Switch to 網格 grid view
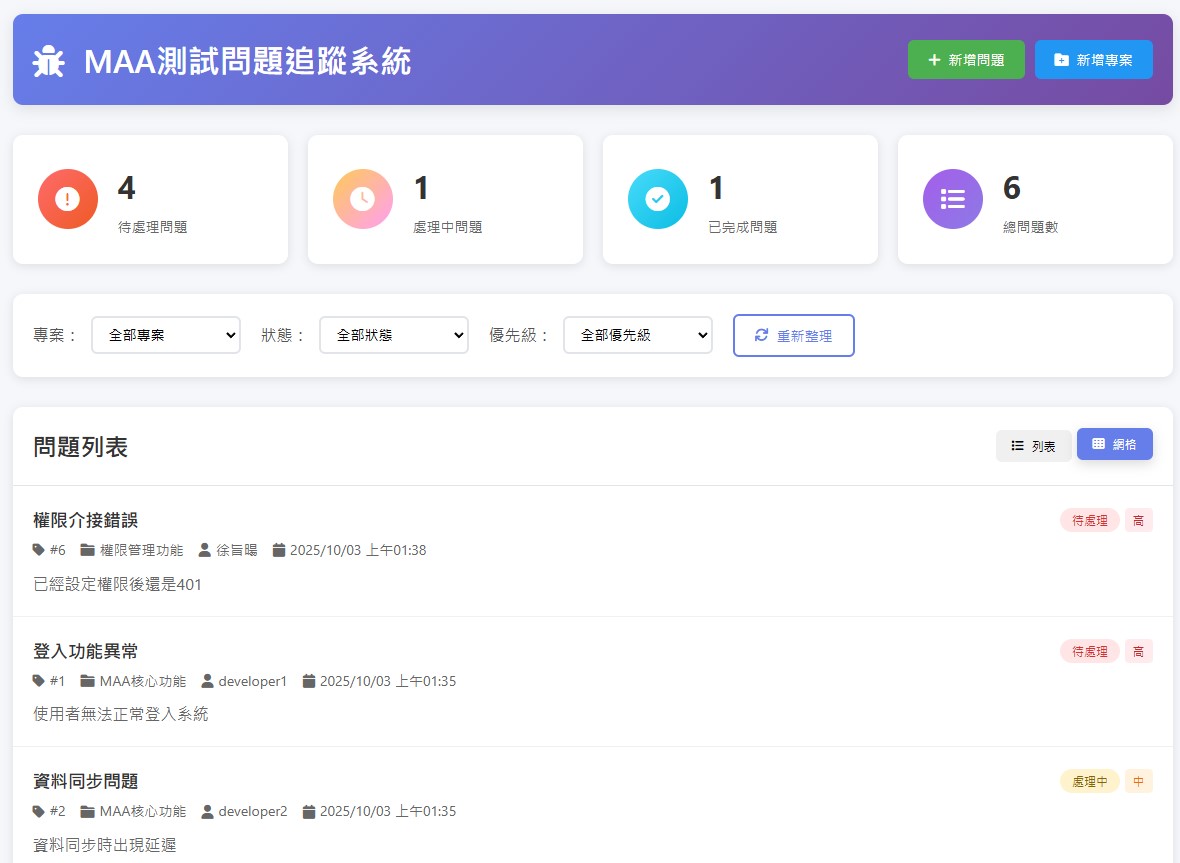Screen dimensions: 1180x863 [x=1114, y=444]
